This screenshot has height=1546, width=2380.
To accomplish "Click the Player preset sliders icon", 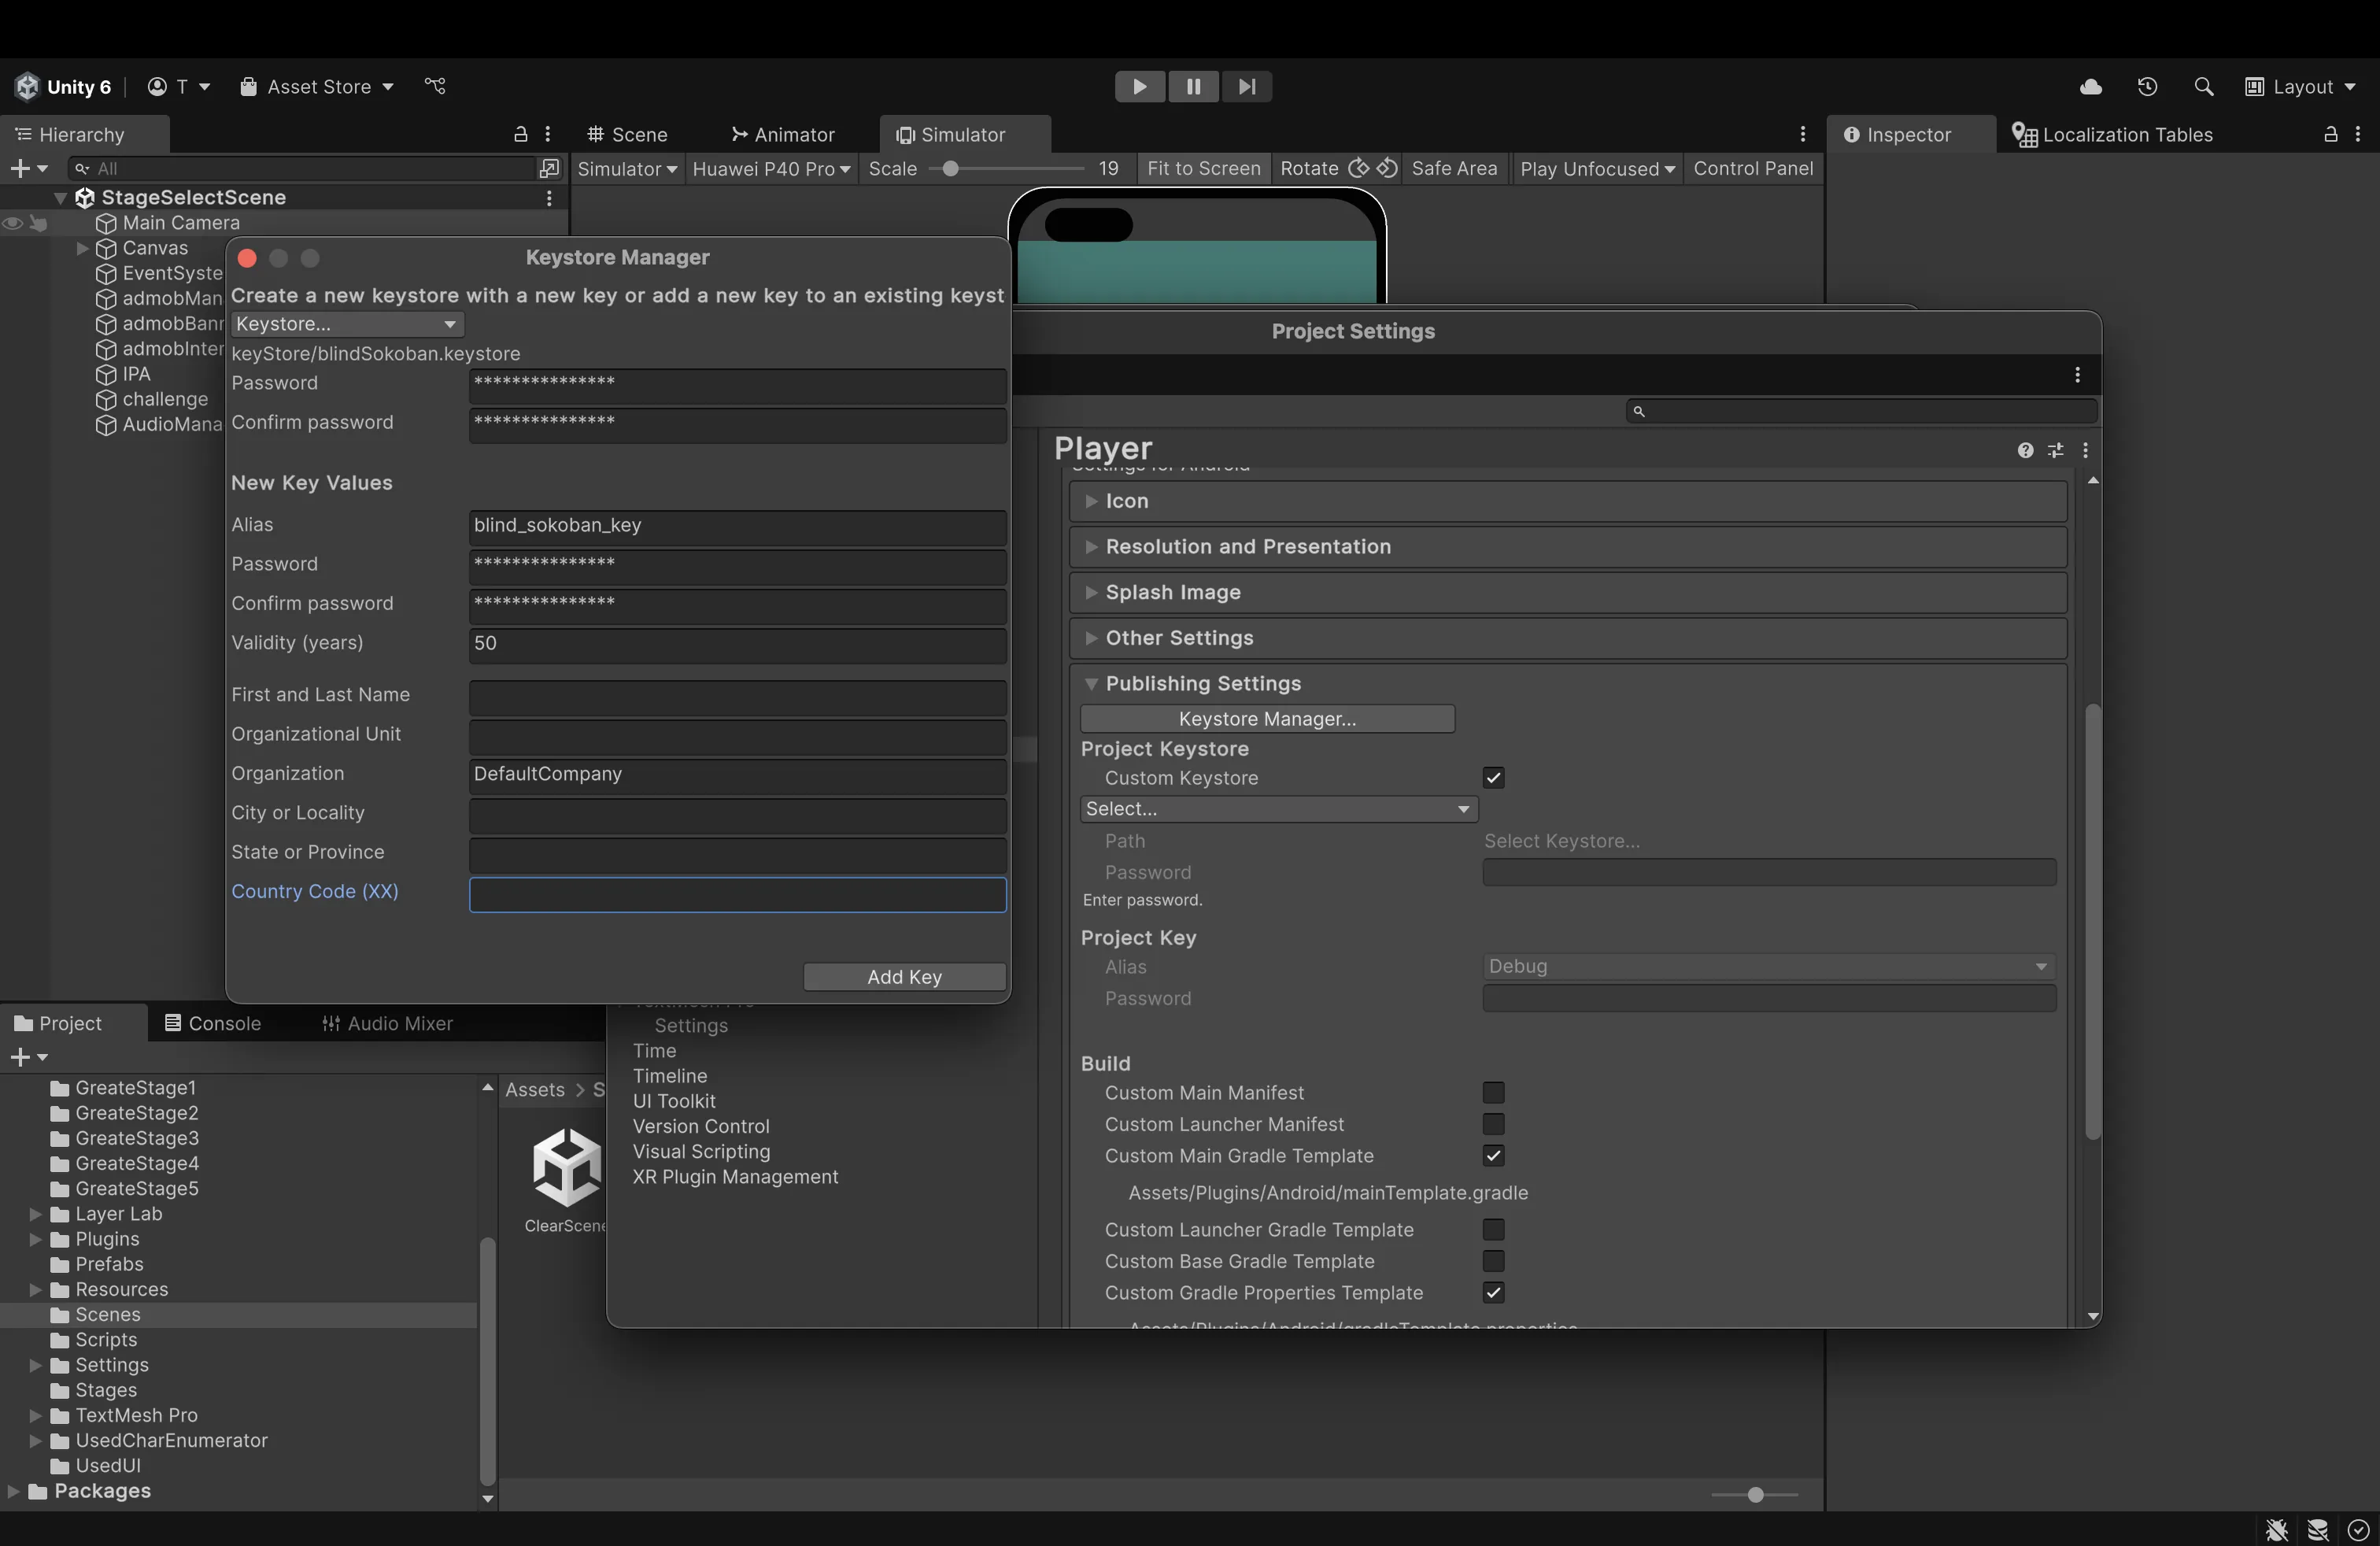I will pyautogui.click(x=2055, y=450).
